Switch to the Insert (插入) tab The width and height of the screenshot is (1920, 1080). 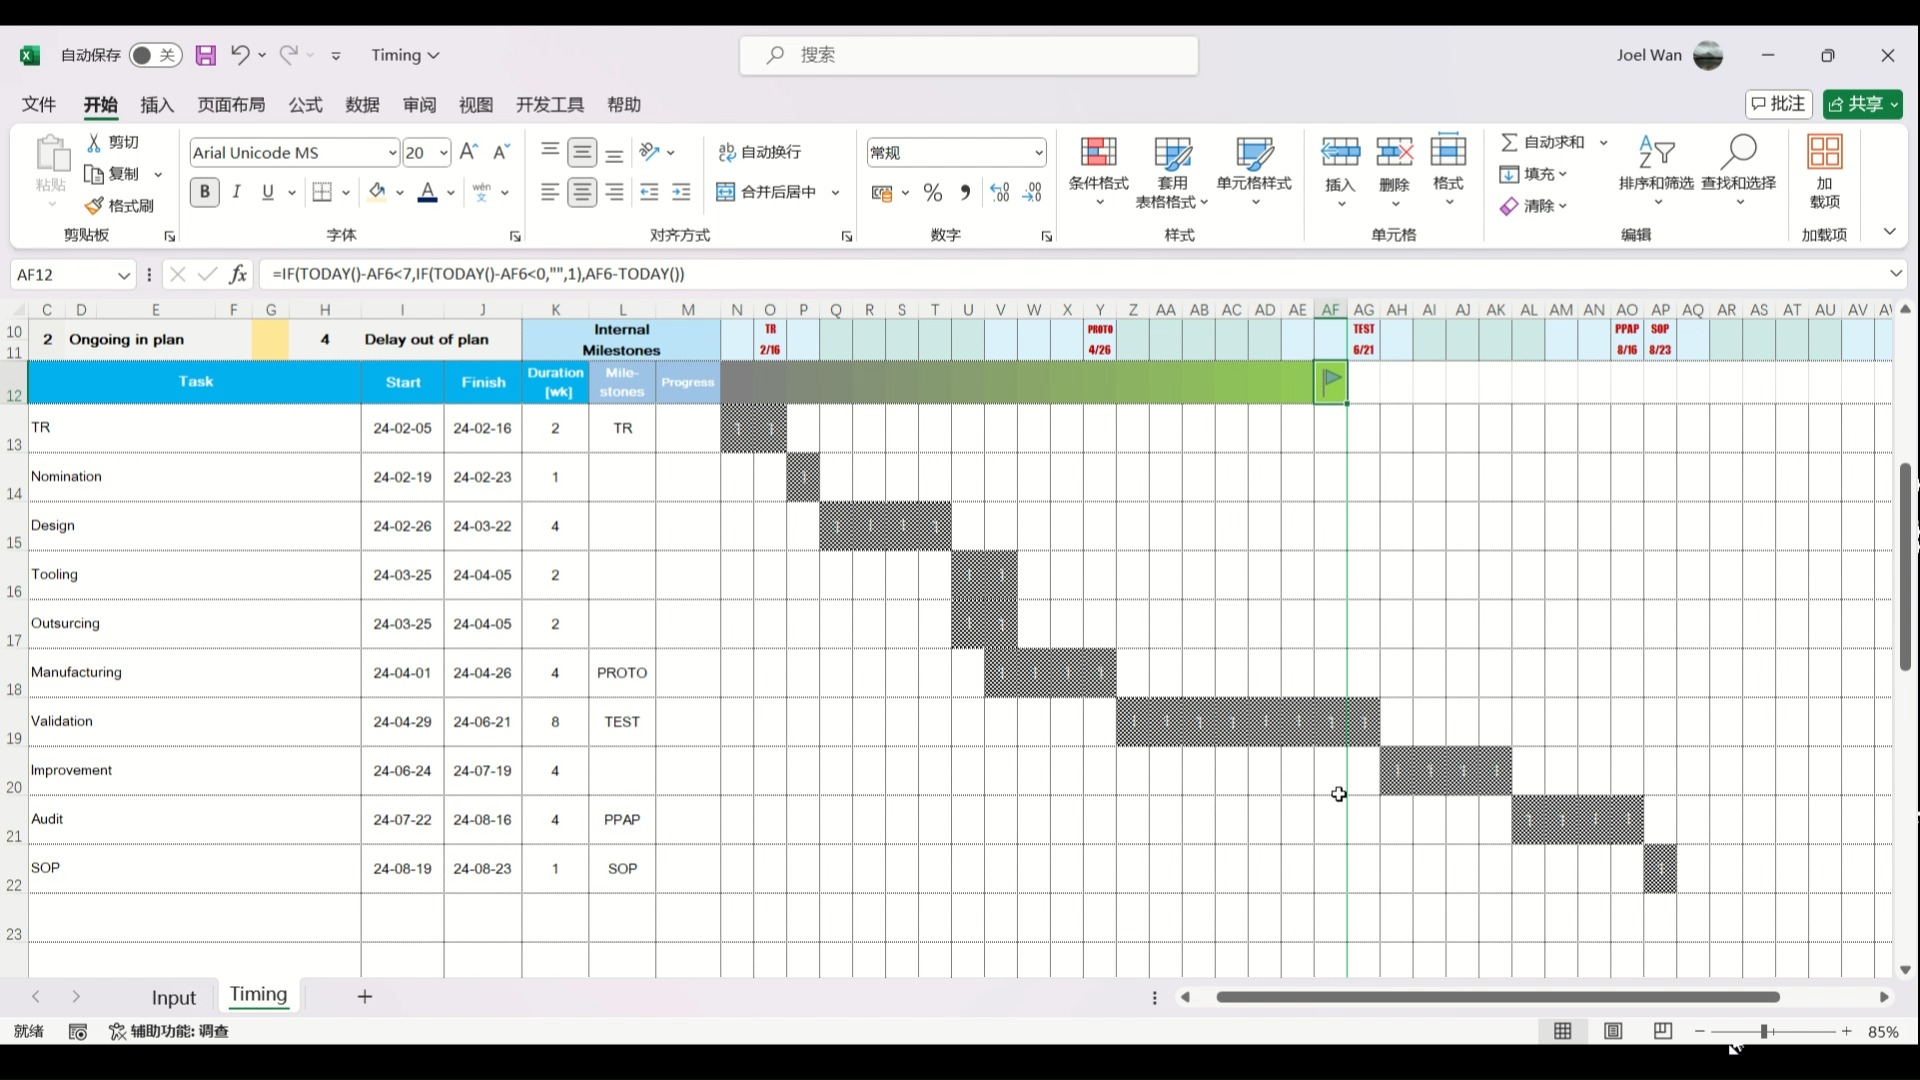(x=157, y=105)
